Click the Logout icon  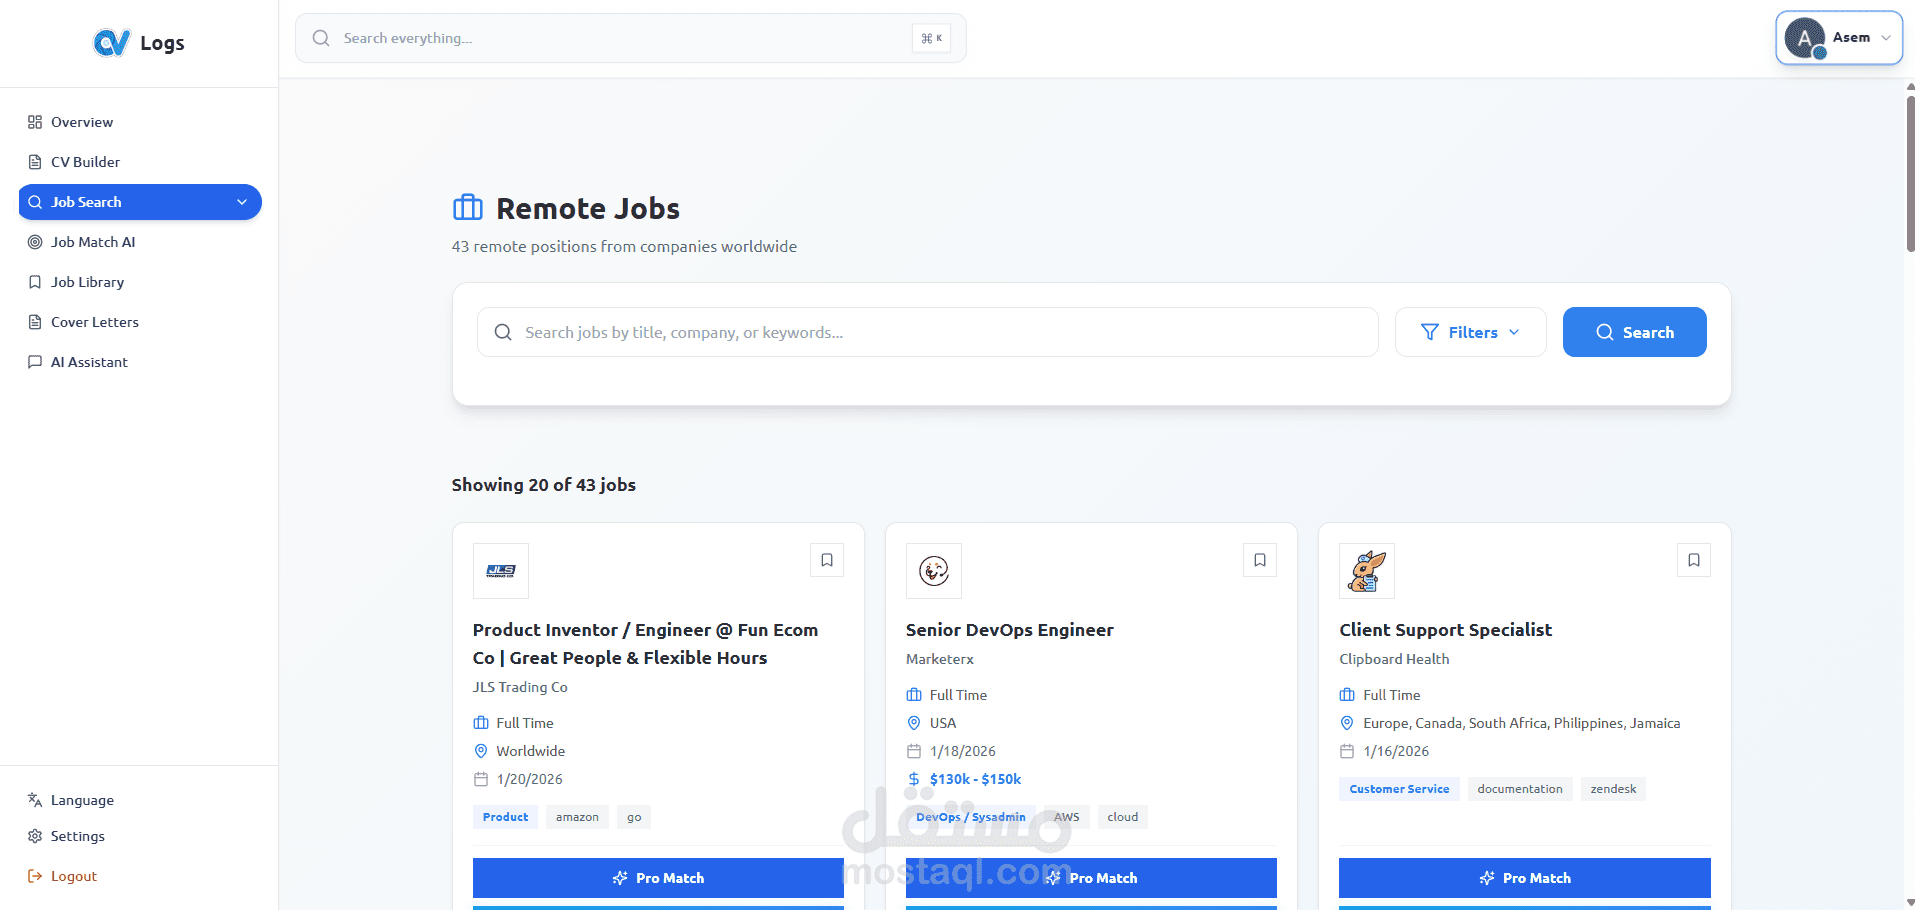[x=35, y=876]
